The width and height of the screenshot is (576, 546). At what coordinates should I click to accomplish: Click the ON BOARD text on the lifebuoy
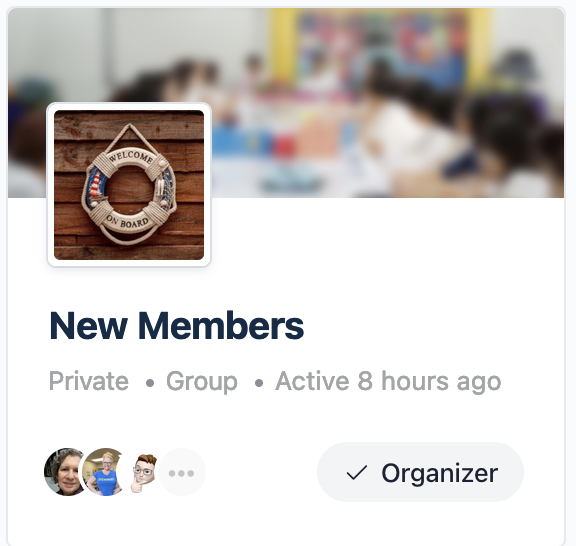click(128, 222)
